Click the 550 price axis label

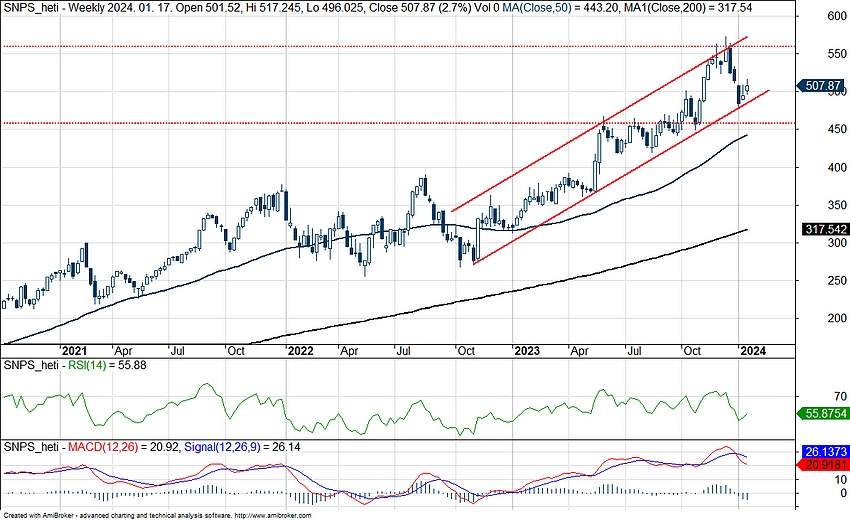(x=837, y=54)
